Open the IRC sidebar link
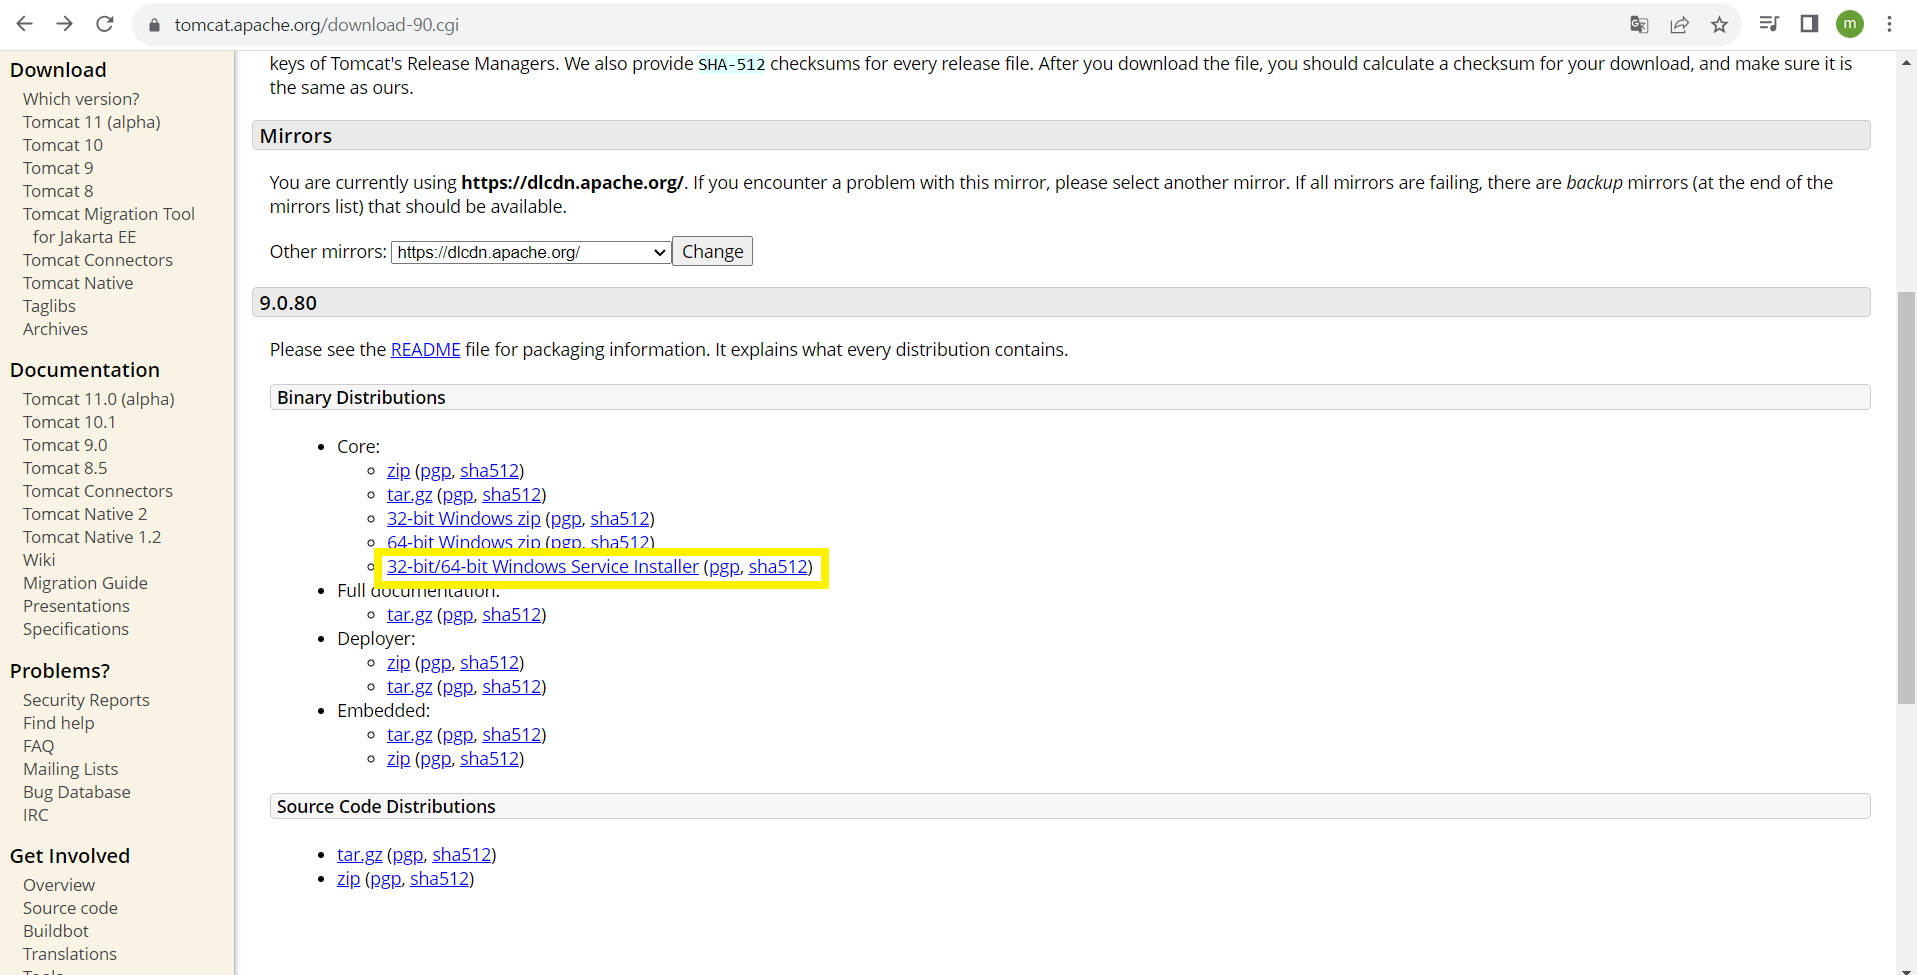The image size is (1917, 975). point(36,815)
